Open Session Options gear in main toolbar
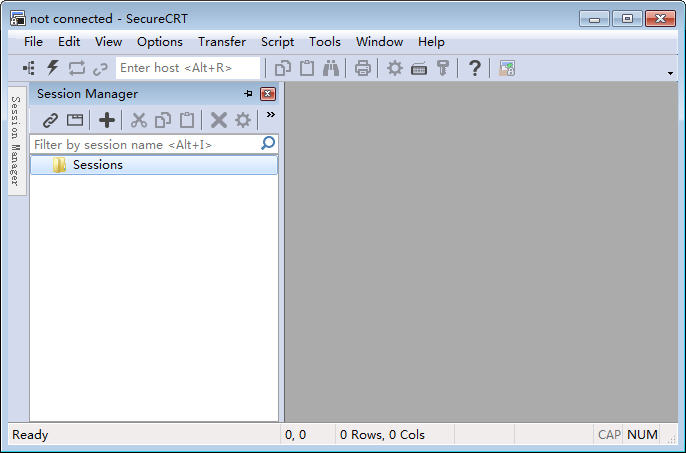 pyautogui.click(x=395, y=68)
